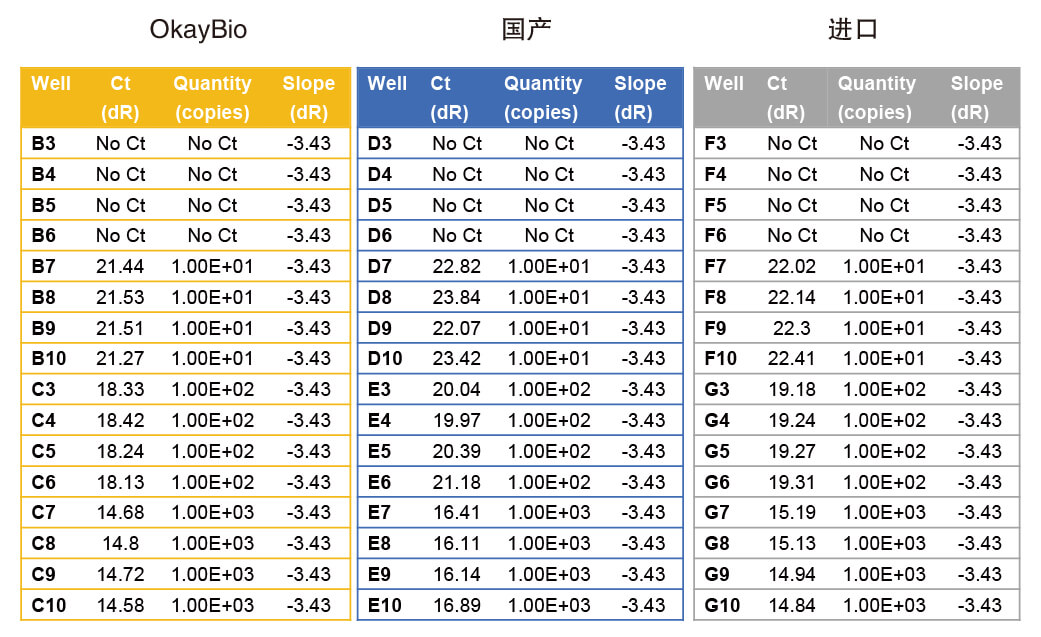Click the 进口 table title

pos(853,30)
